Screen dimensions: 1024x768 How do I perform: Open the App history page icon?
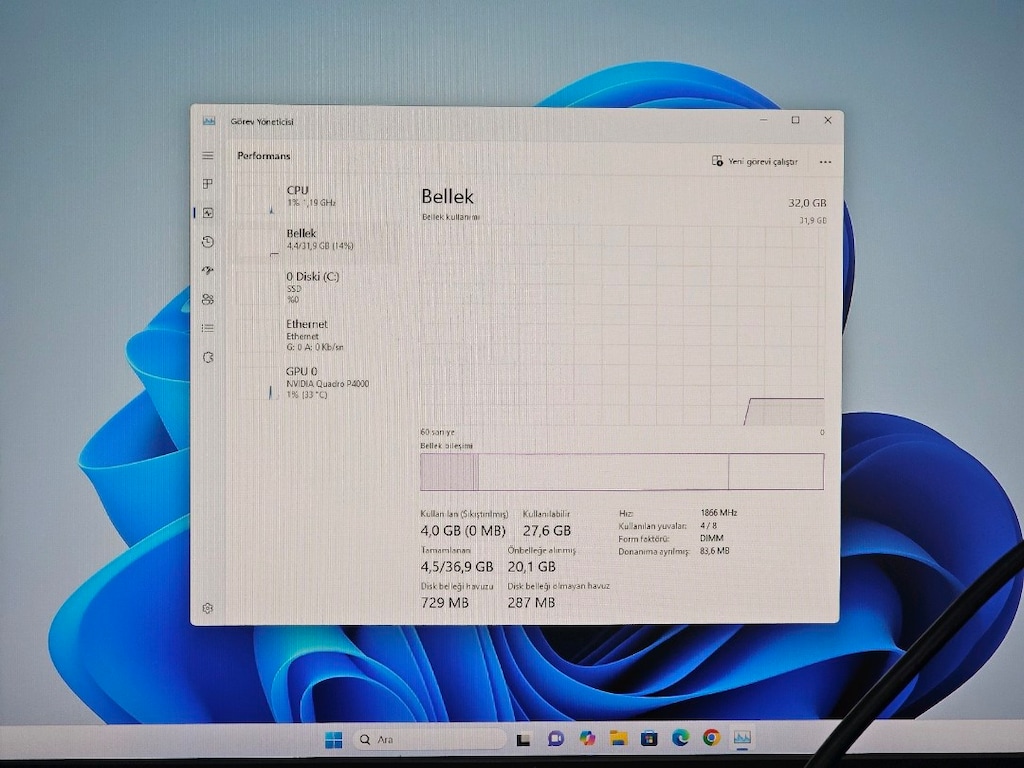pyautogui.click(x=208, y=242)
